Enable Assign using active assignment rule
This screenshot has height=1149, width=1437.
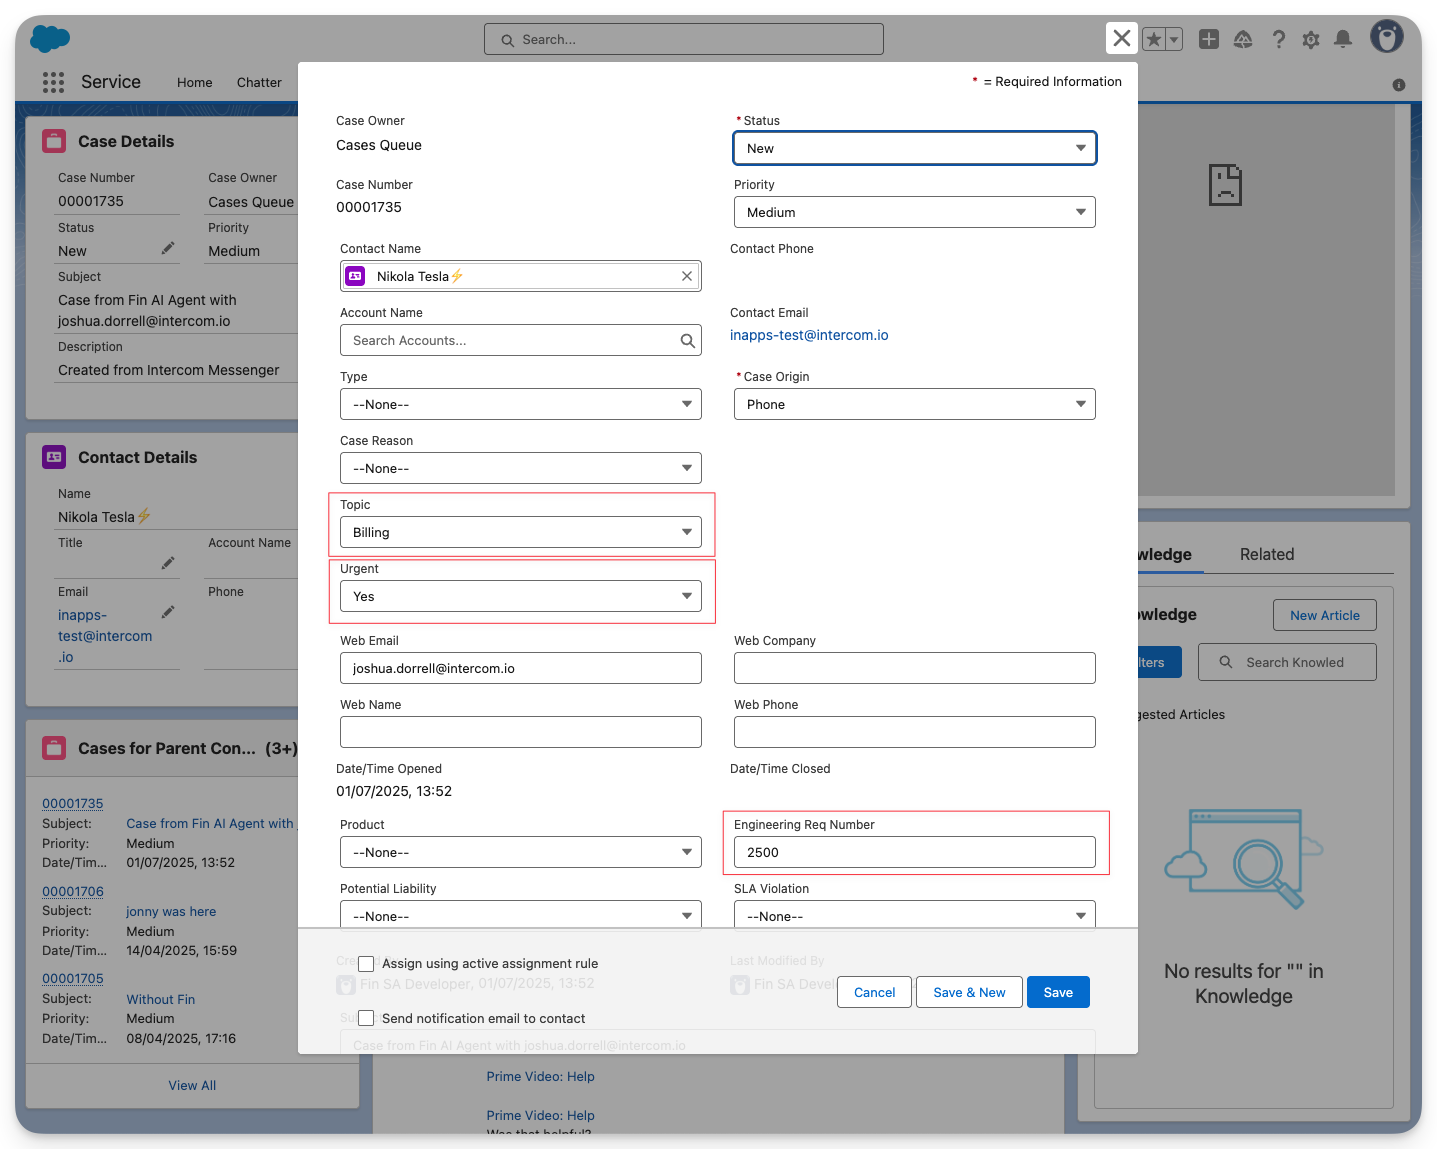pyautogui.click(x=366, y=964)
